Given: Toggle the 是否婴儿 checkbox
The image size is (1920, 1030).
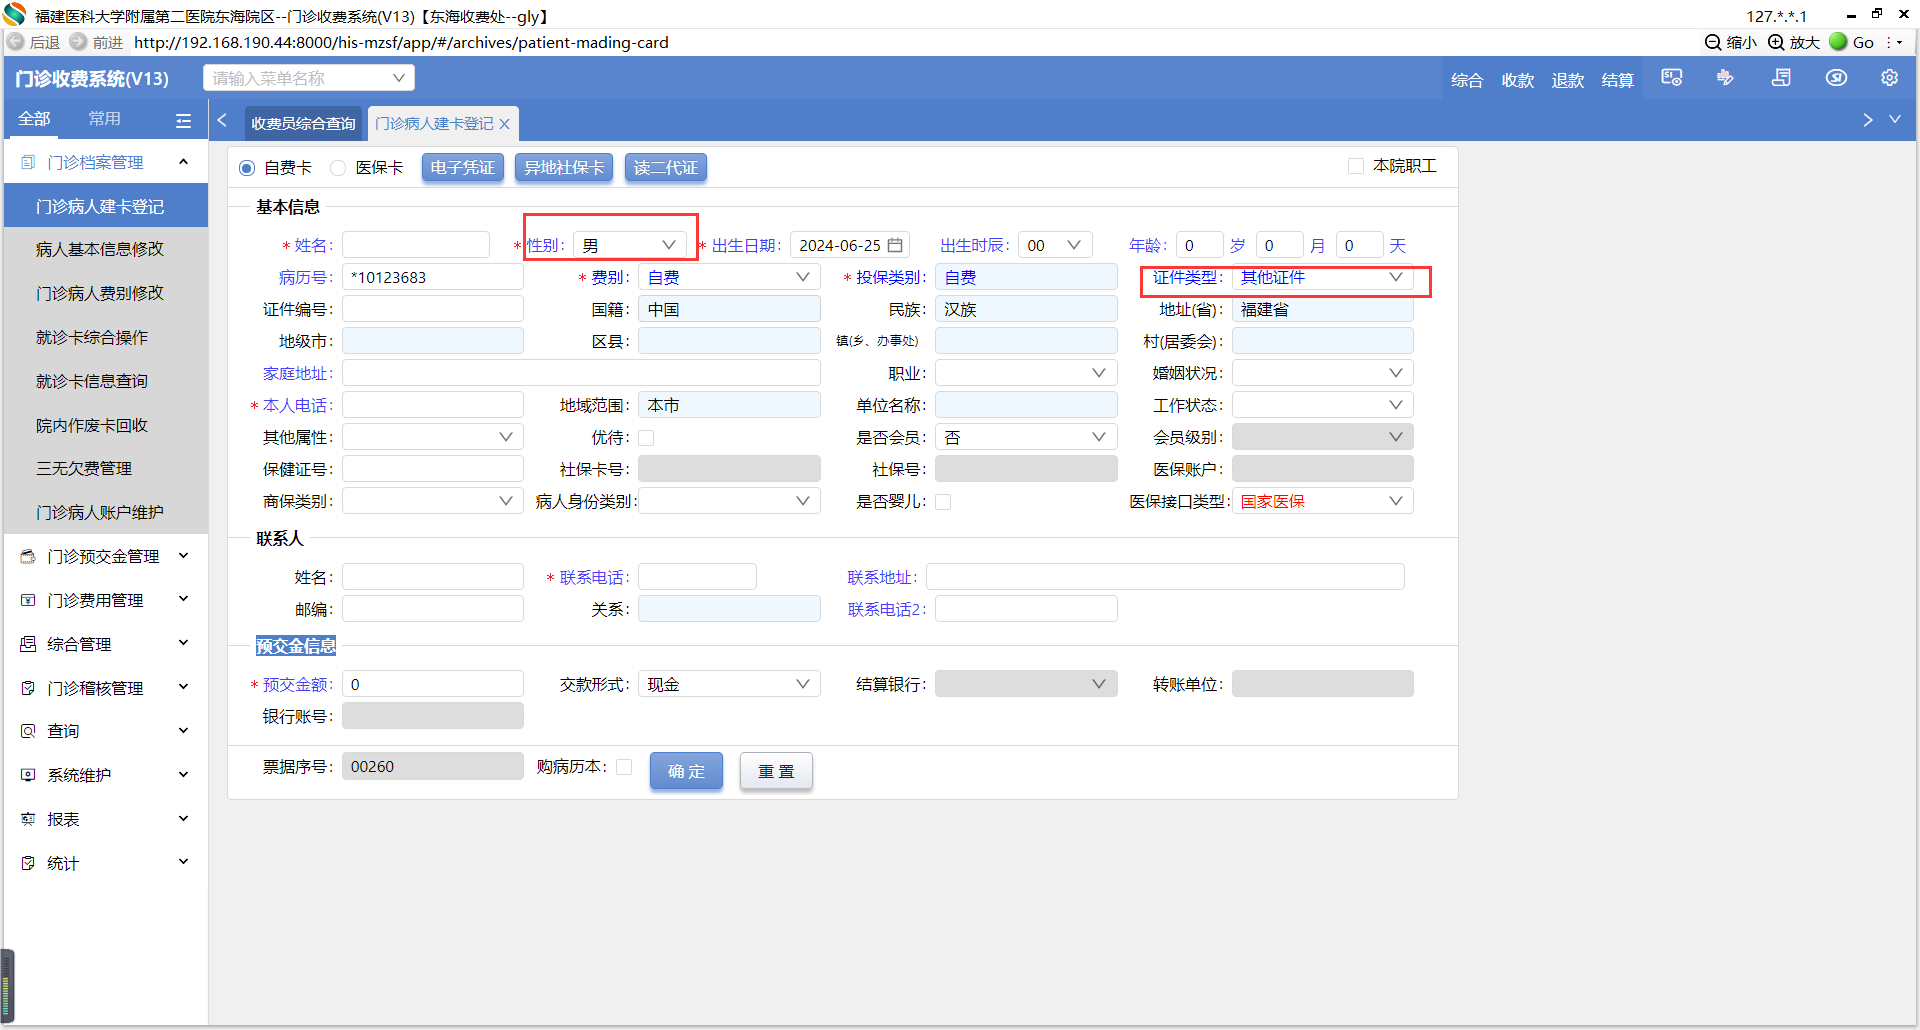Looking at the screenshot, I should coord(943,502).
